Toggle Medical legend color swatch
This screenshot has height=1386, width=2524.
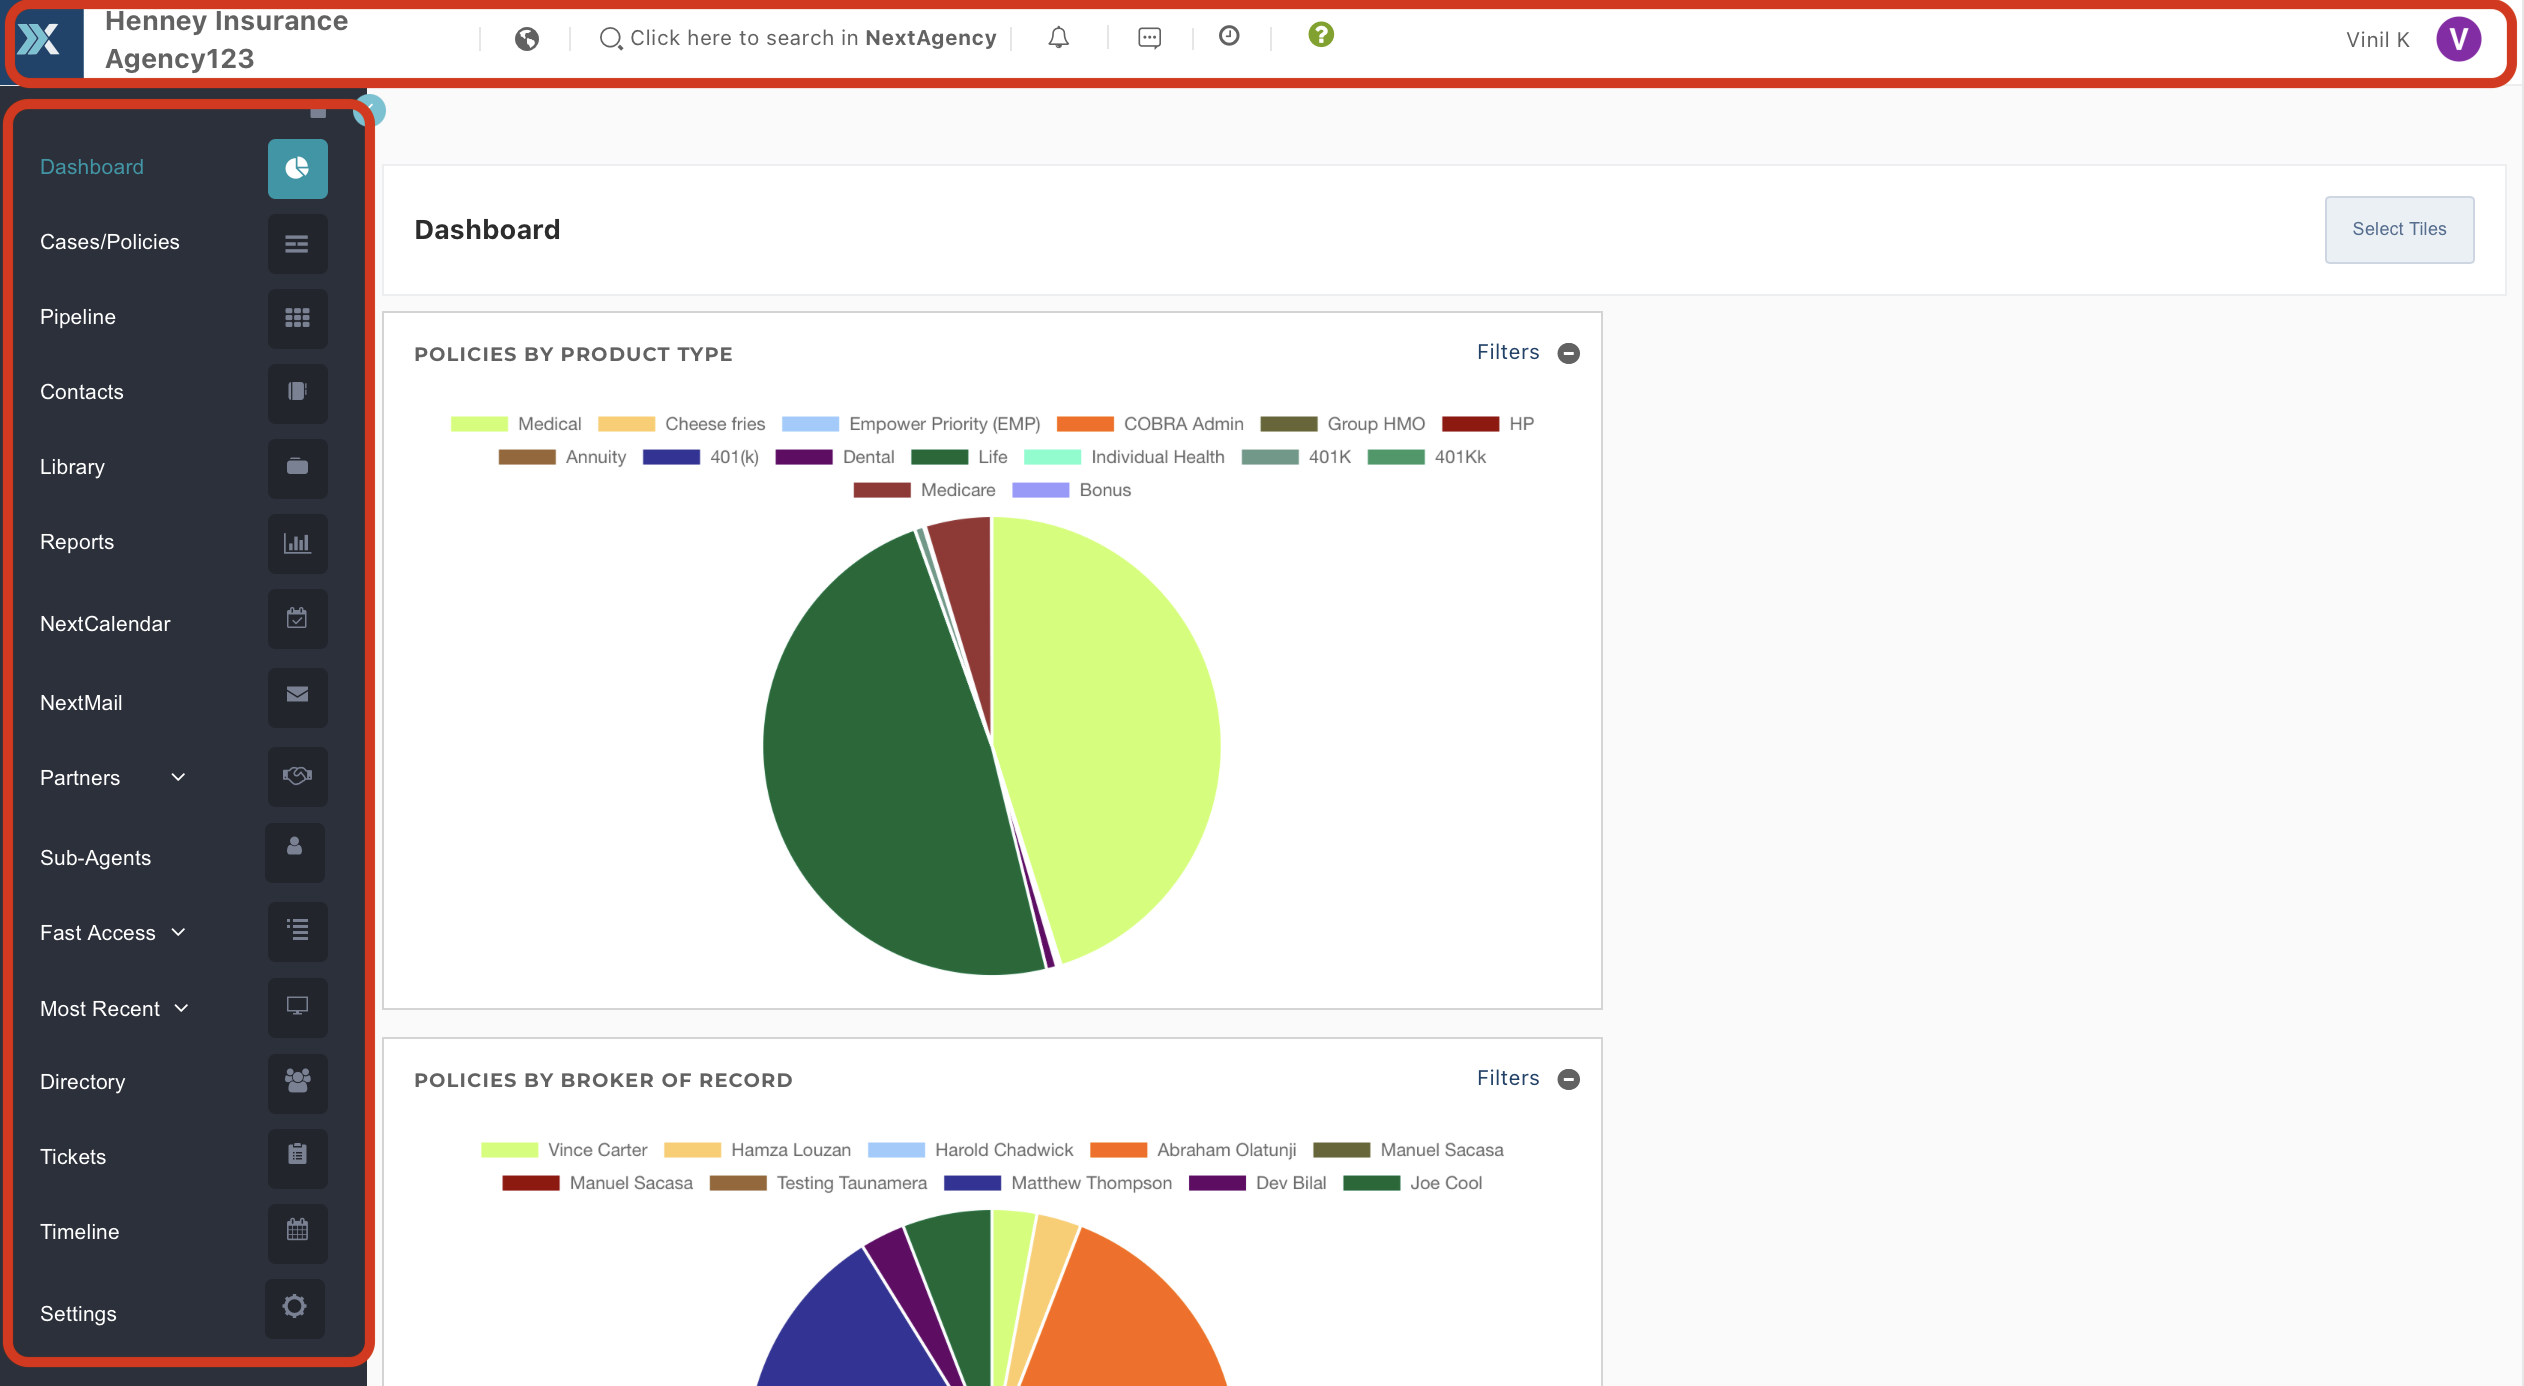coord(479,424)
